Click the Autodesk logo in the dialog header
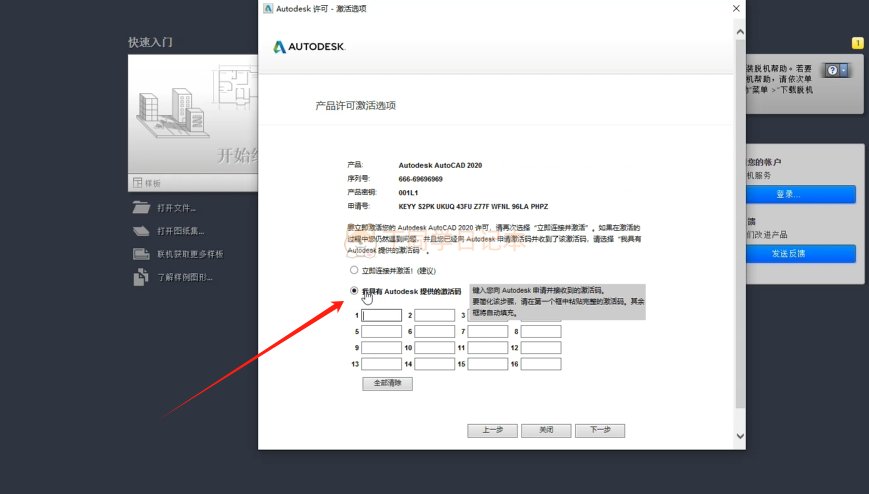 pos(309,47)
